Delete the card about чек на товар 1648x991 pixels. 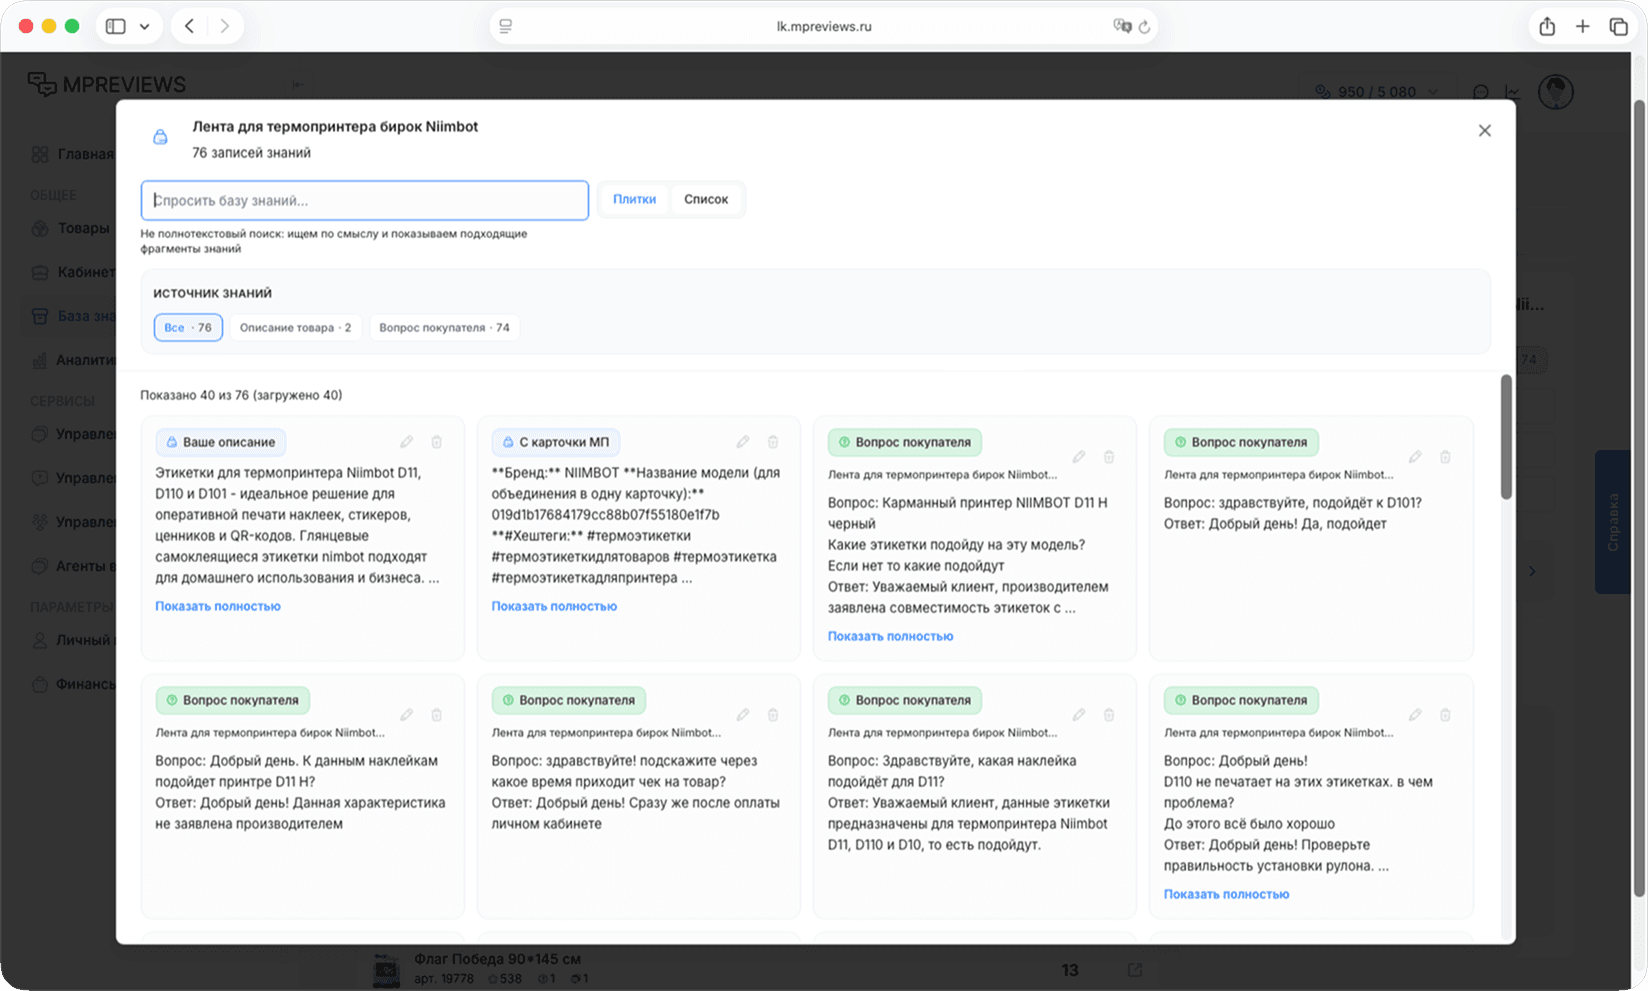tap(773, 715)
